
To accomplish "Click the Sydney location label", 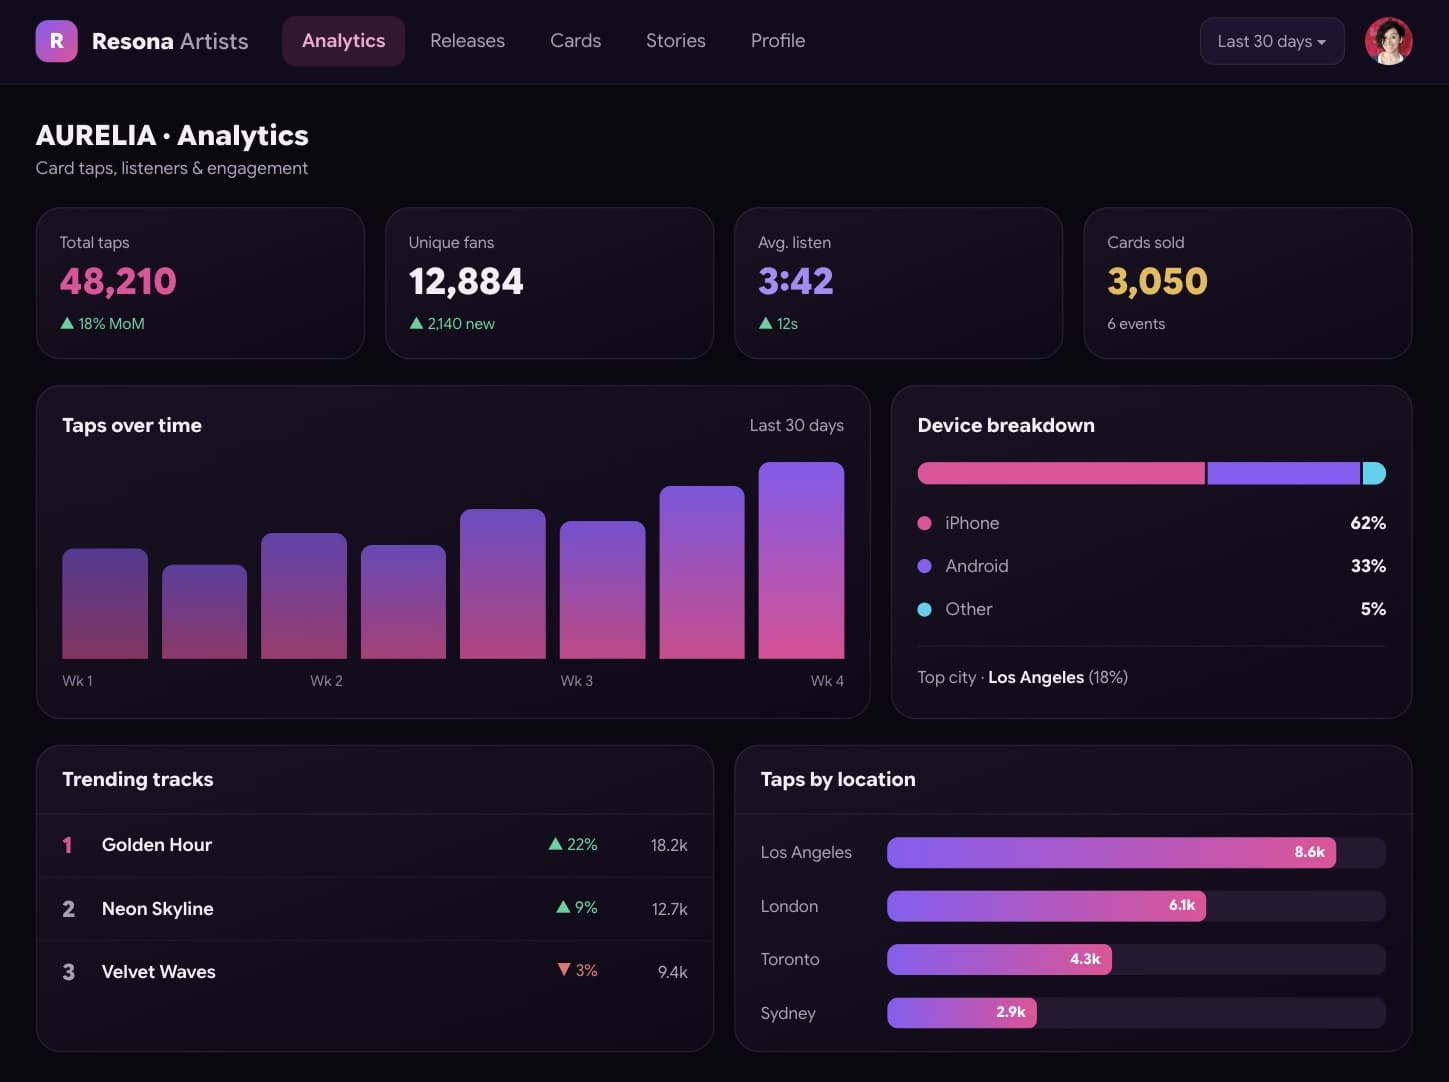I will 788,1013.
